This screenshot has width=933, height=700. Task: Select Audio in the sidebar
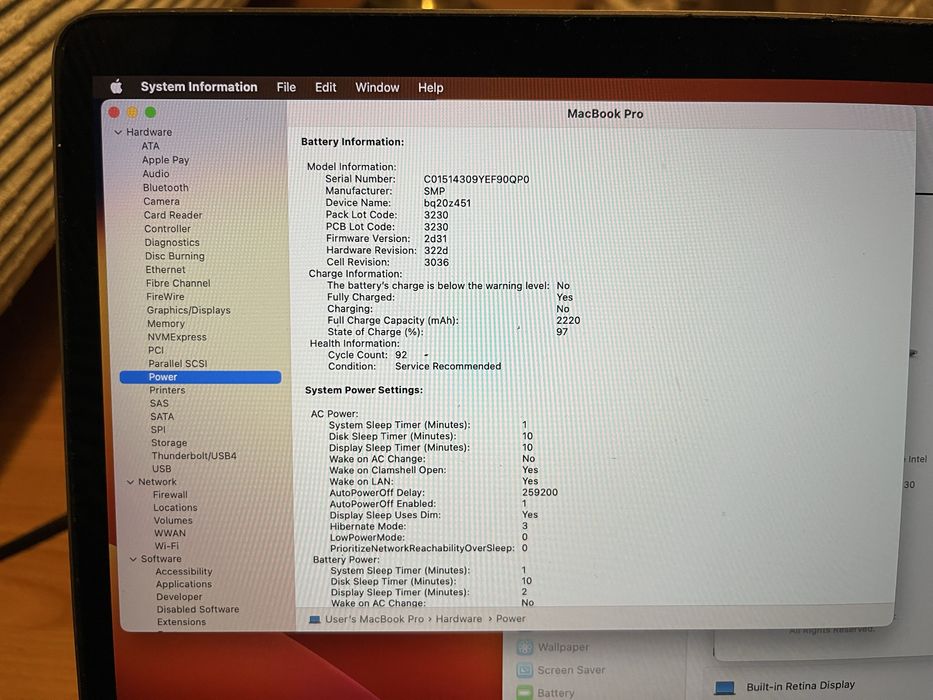156,174
